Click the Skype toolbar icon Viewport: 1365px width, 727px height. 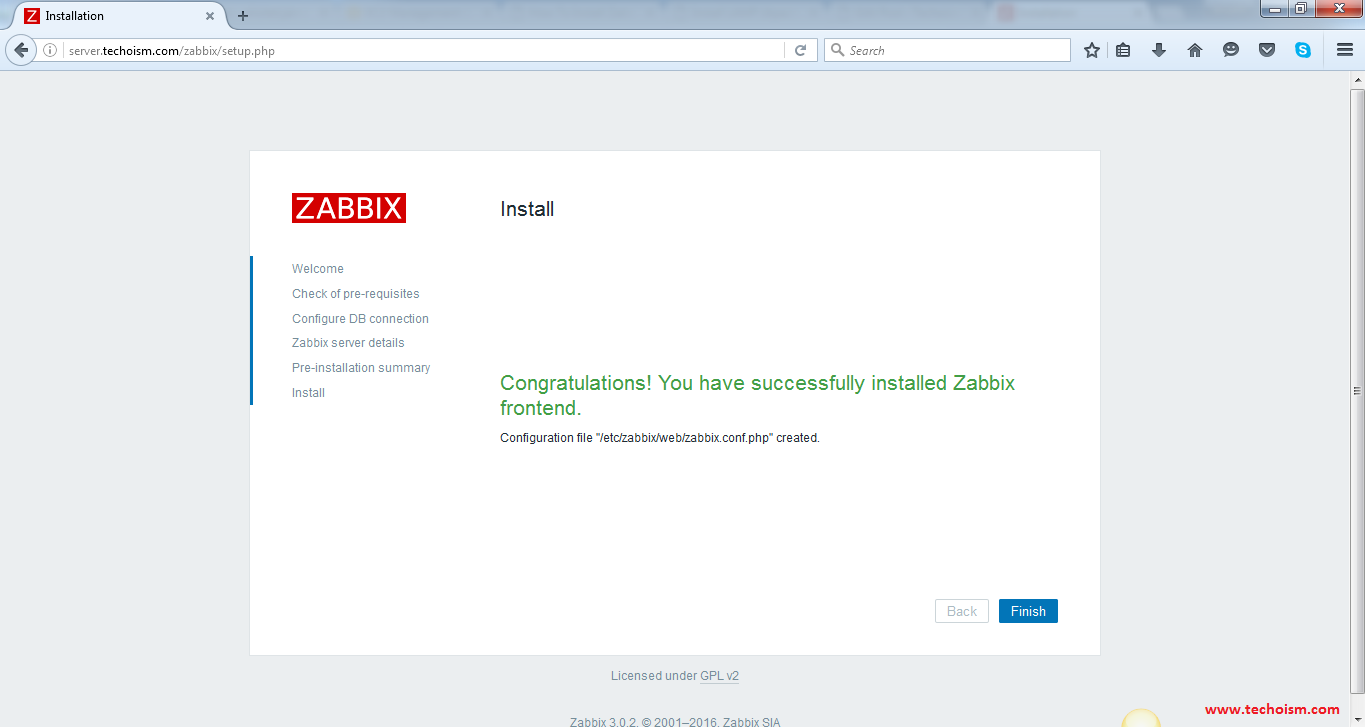click(1303, 50)
